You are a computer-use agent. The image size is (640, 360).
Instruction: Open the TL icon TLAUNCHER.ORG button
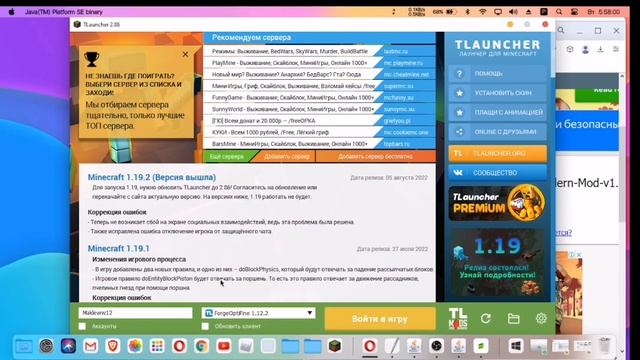pyautogui.click(x=497, y=153)
